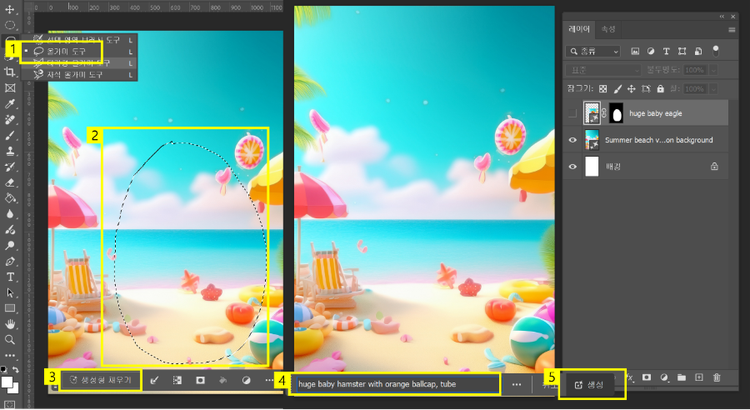
Task: Select the Rectangle shape tool
Action: 10,309
